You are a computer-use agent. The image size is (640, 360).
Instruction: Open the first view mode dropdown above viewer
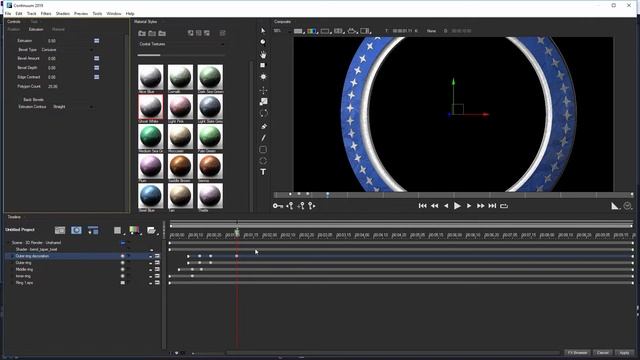pos(299,31)
